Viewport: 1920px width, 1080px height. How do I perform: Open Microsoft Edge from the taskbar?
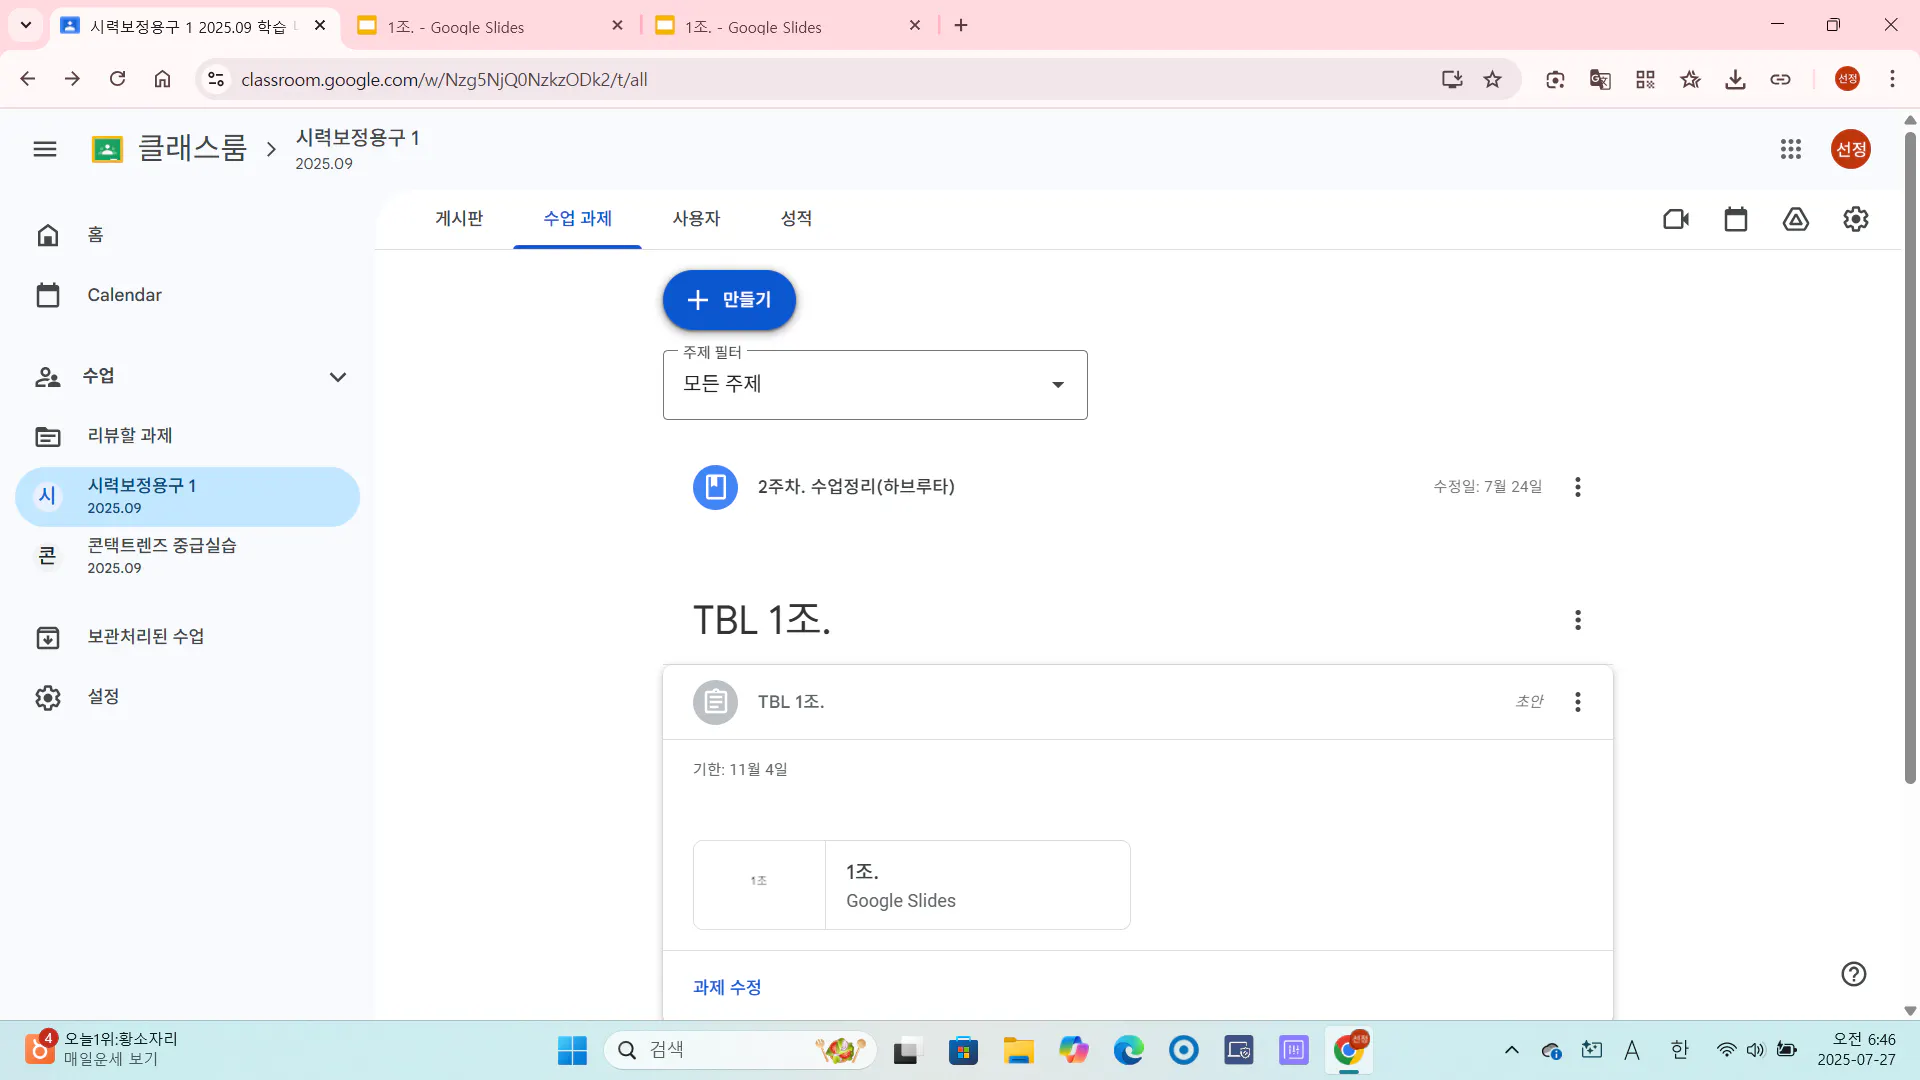click(x=1129, y=1050)
